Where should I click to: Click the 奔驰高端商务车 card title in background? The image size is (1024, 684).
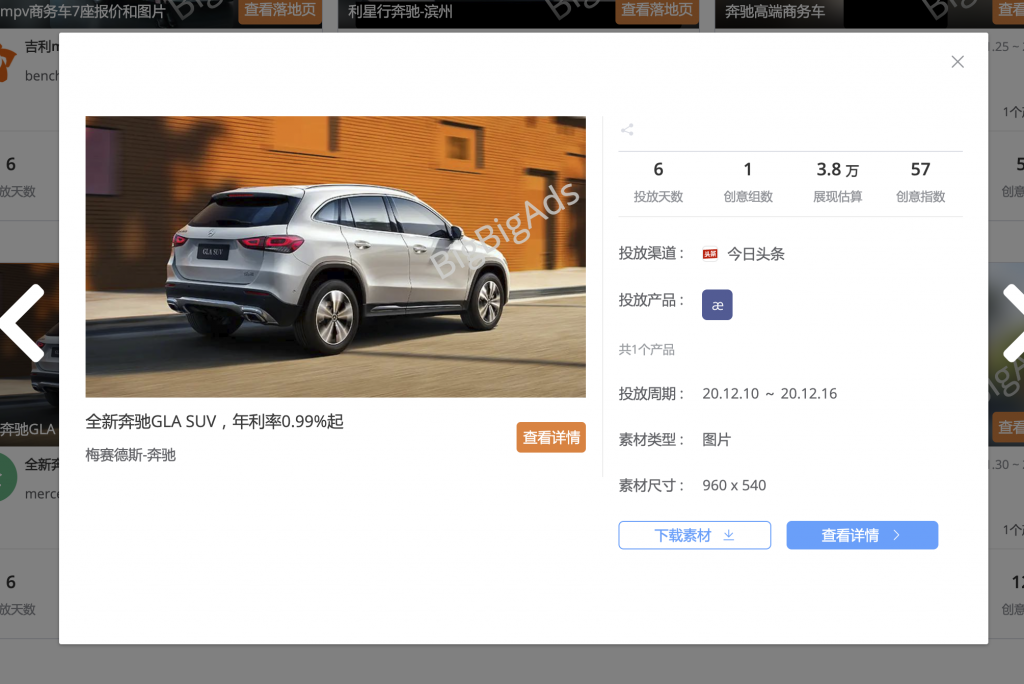coord(775,12)
